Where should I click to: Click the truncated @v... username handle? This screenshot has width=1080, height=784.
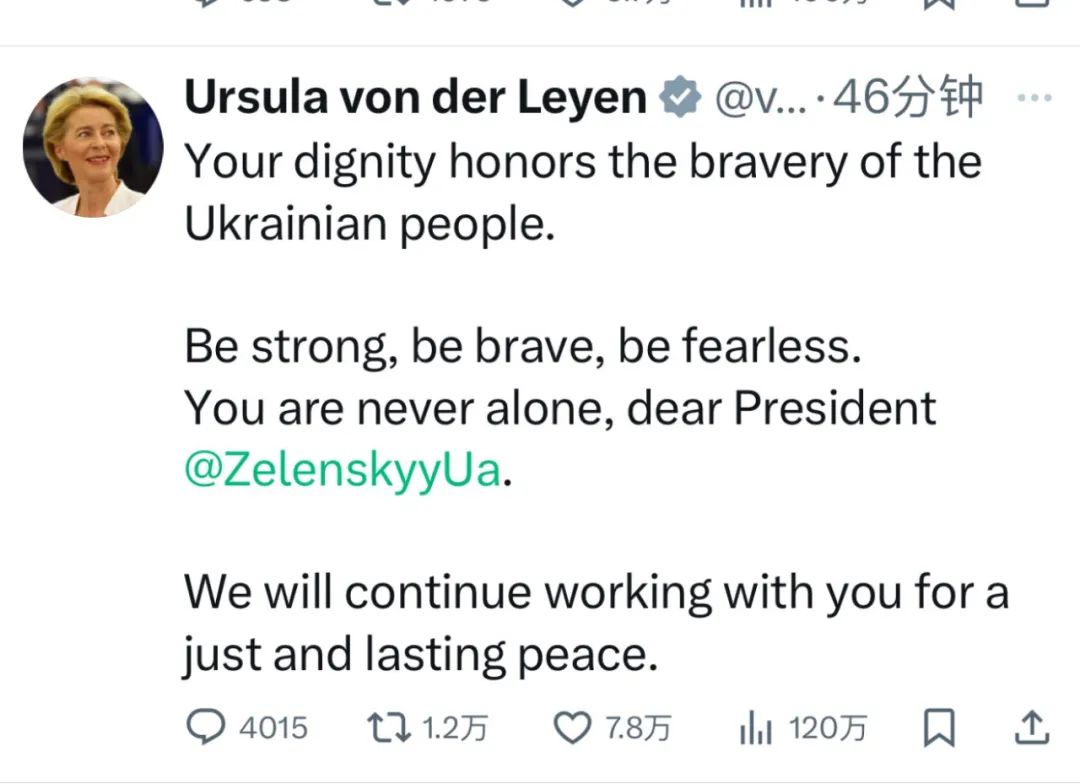pyautogui.click(x=760, y=99)
